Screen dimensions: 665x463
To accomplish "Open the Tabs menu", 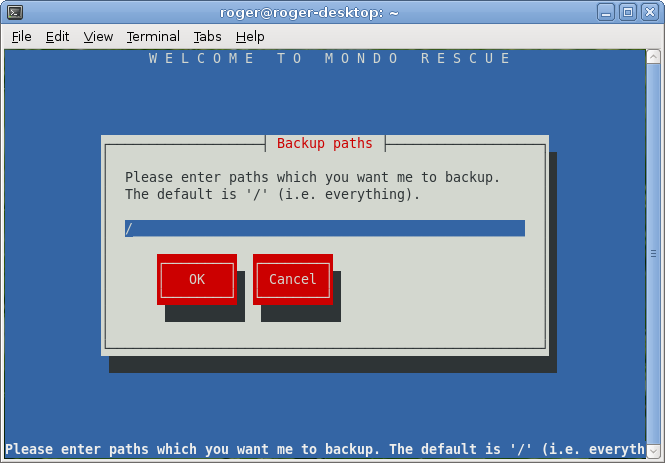I will point(207,37).
